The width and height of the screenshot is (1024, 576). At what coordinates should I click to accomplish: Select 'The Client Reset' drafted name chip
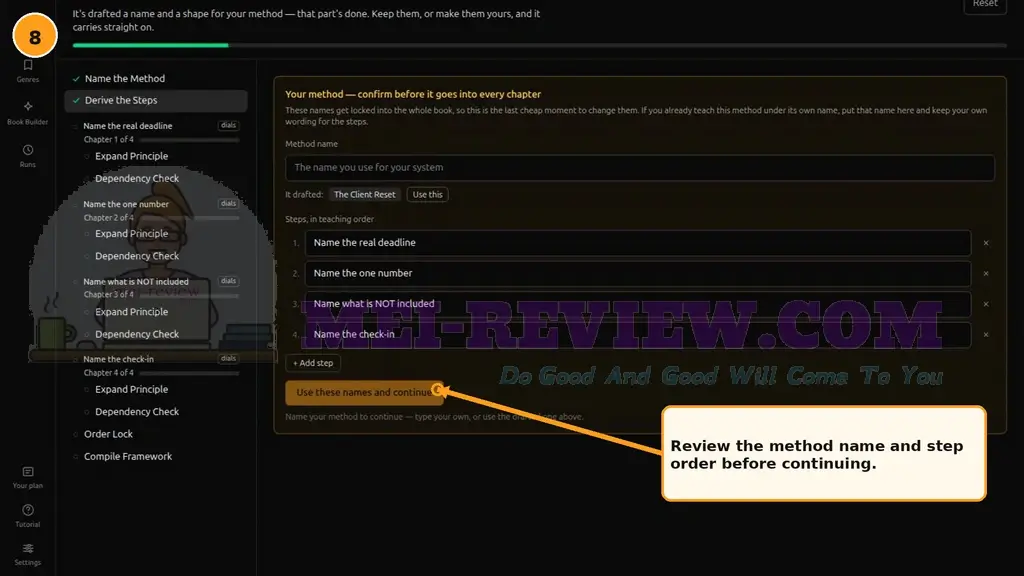364,195
